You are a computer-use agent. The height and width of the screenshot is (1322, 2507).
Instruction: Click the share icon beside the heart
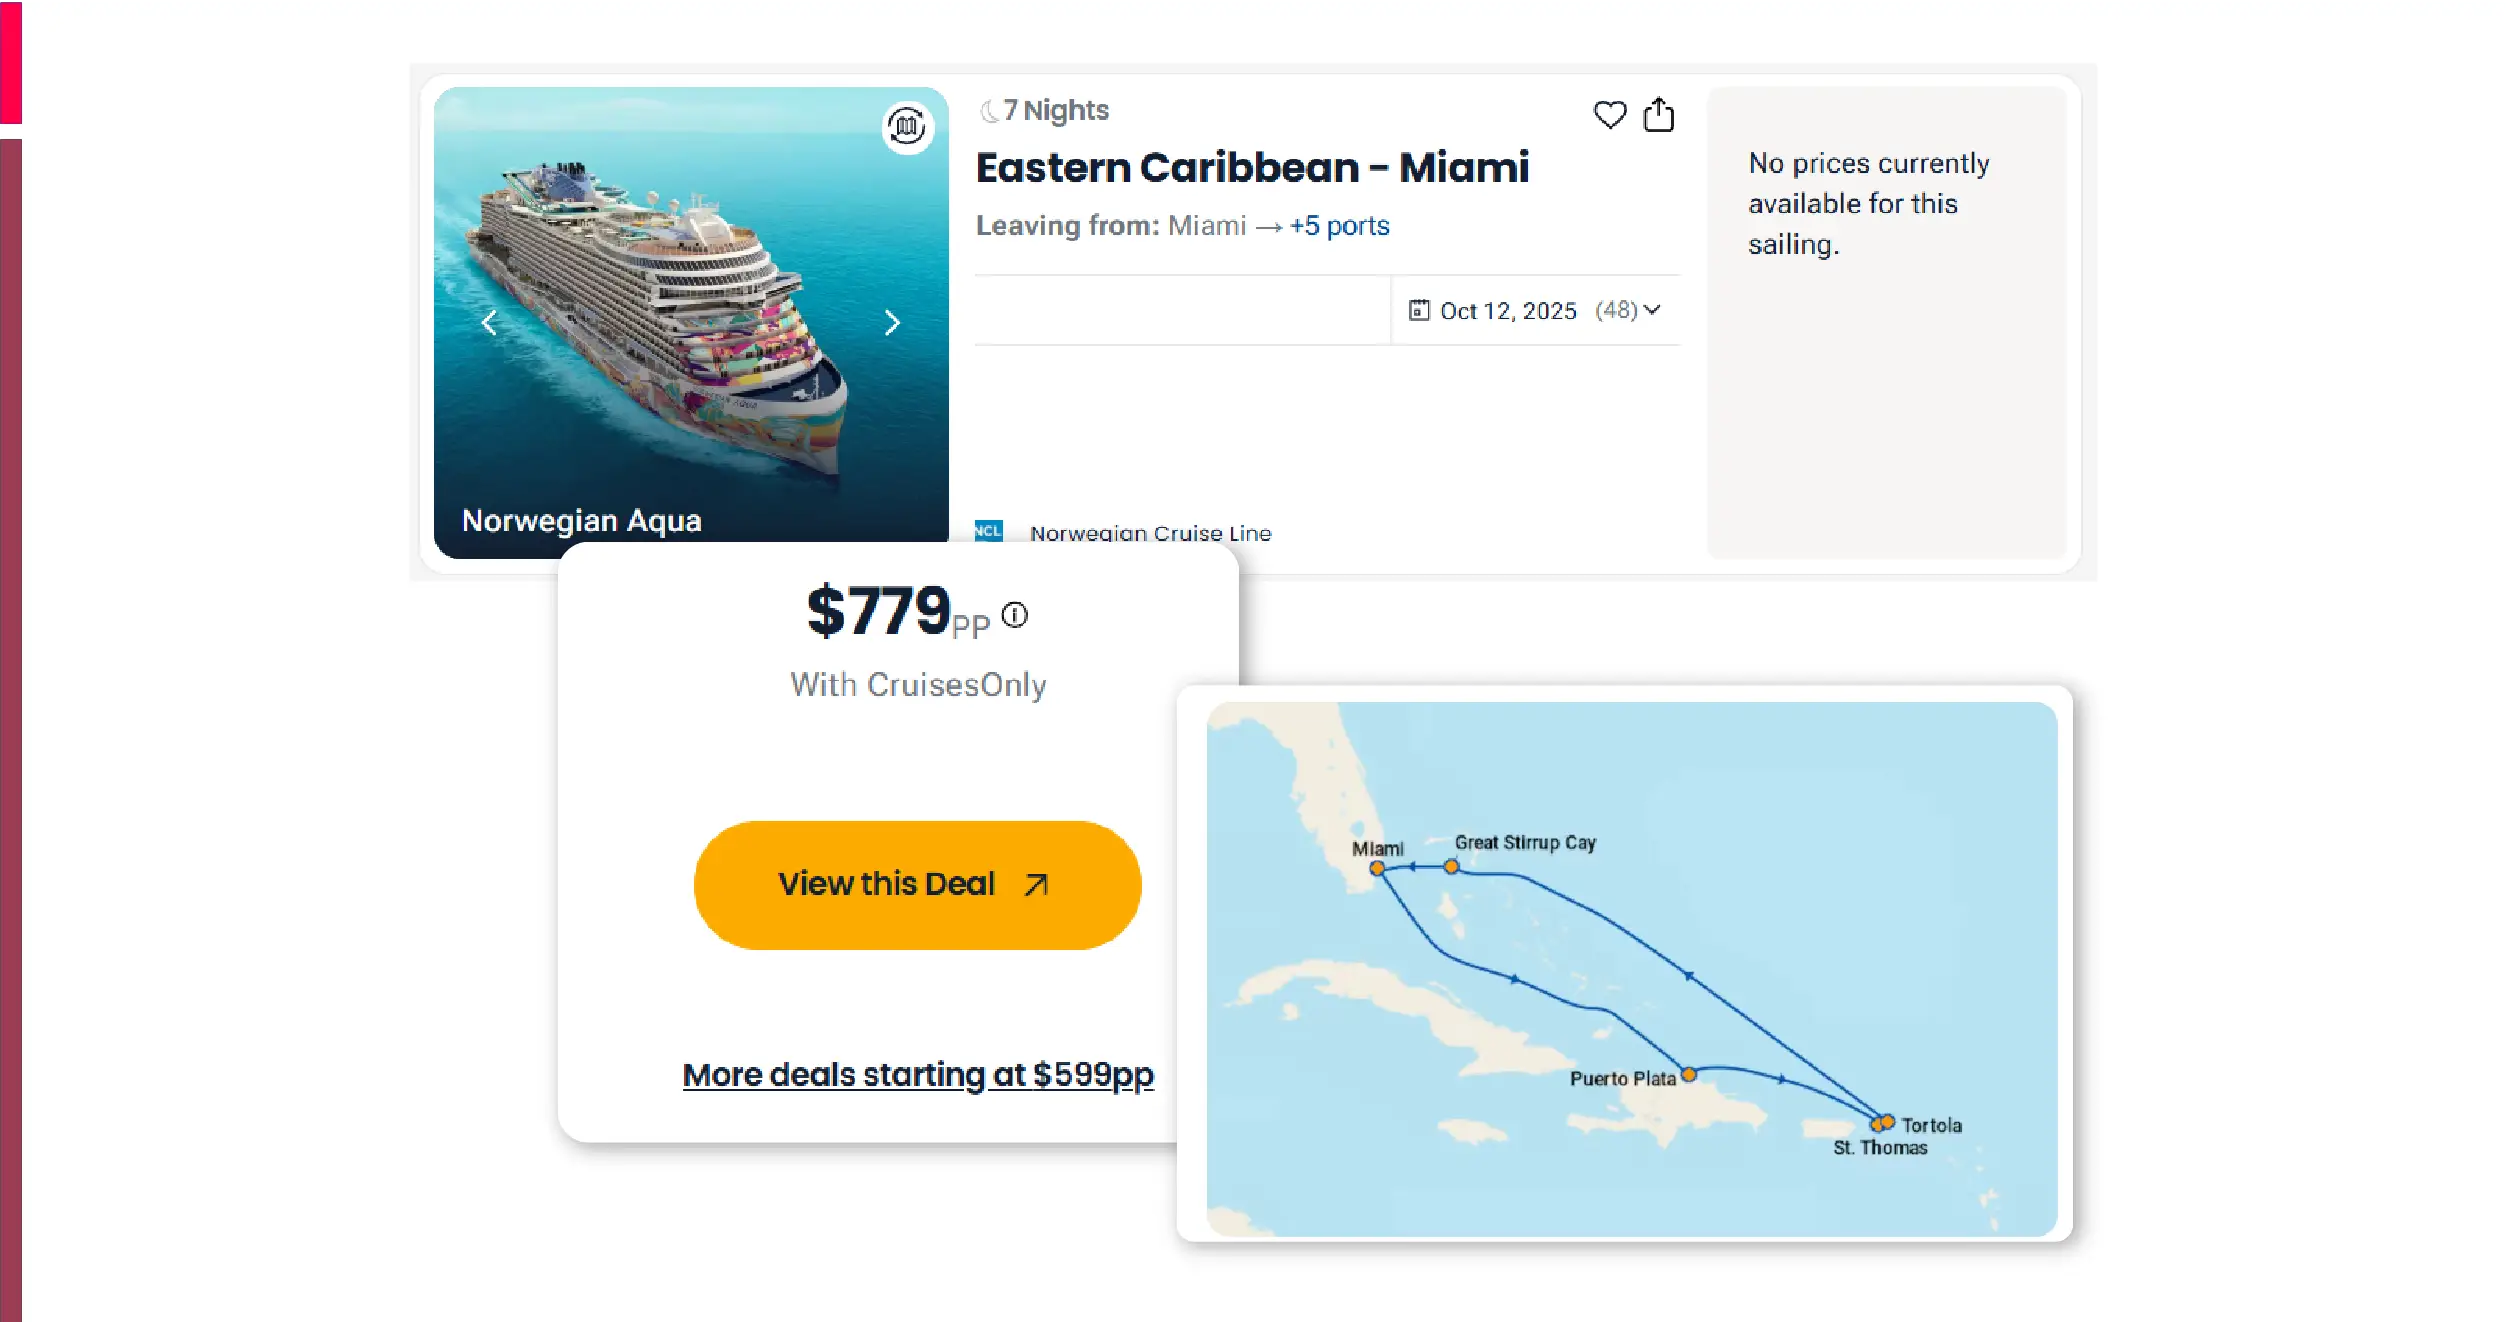point(1658,115)
